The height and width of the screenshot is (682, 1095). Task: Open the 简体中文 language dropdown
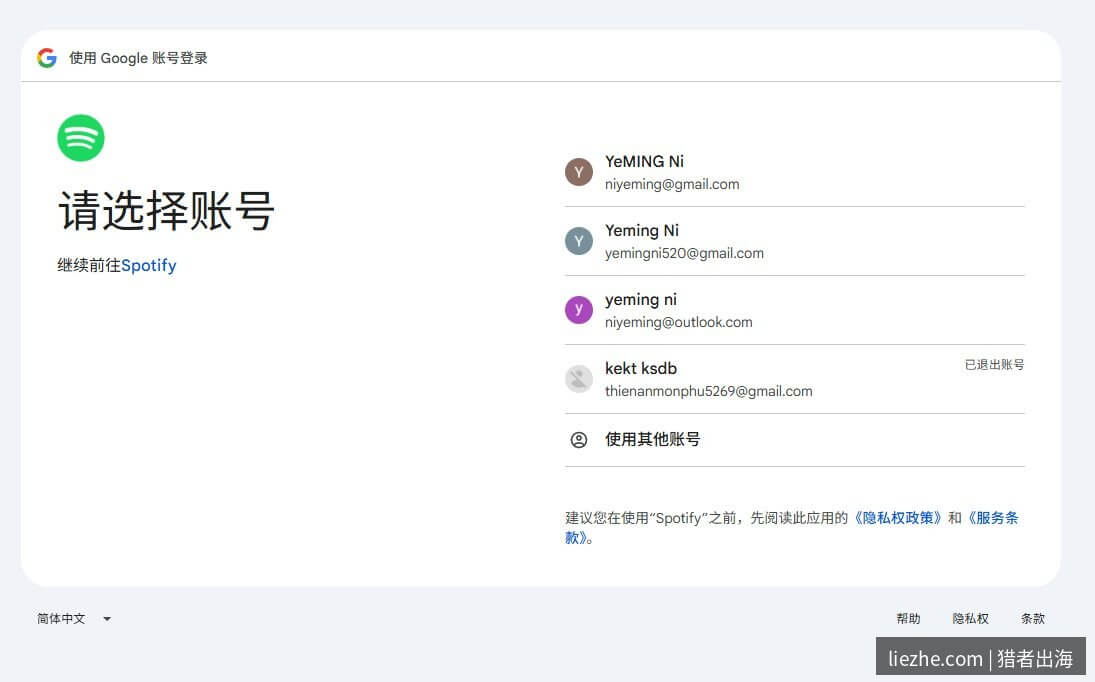(74, 618)
